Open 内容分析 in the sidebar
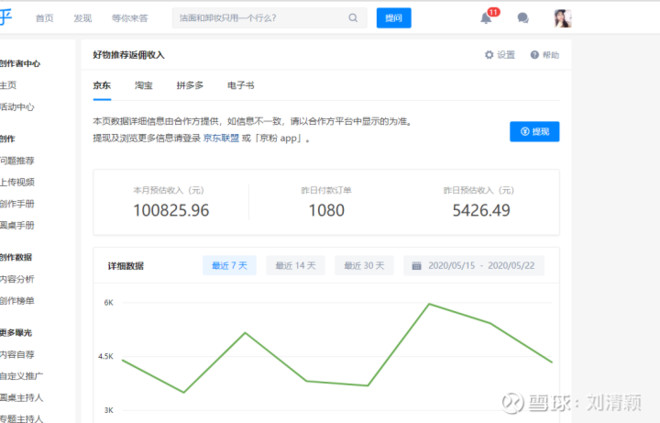660x423 pixels. (x=16, y=279)
